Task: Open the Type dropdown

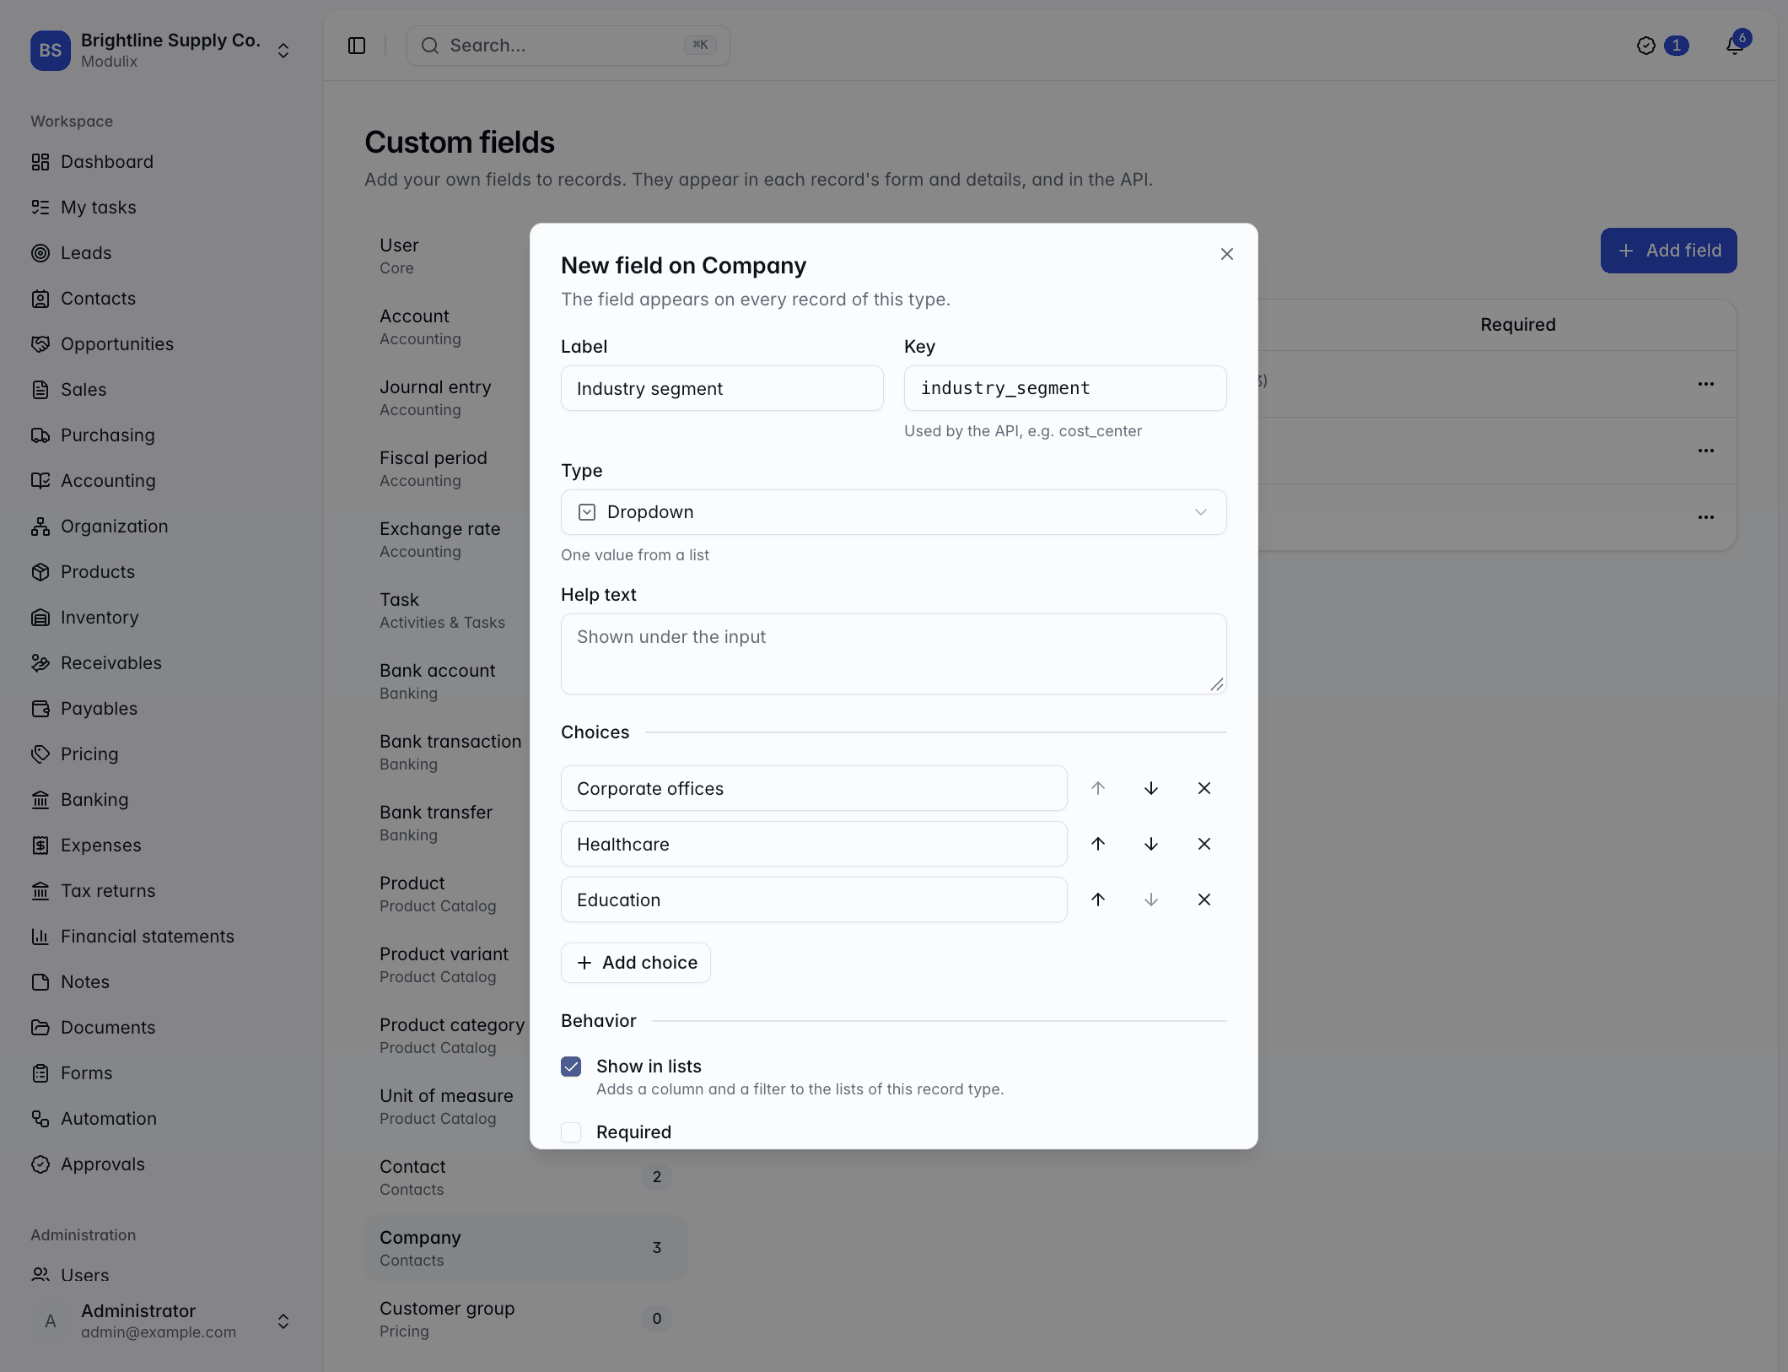Action: tap(893, 512)
